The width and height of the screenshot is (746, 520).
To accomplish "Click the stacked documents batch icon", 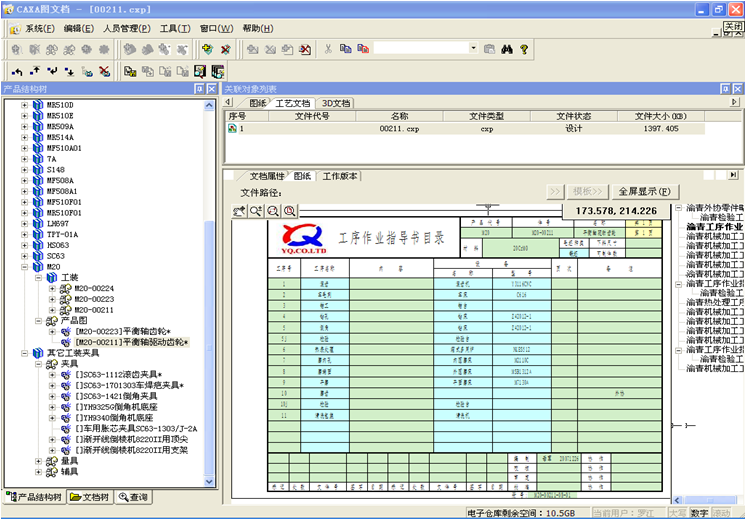I will pos(217,72).
